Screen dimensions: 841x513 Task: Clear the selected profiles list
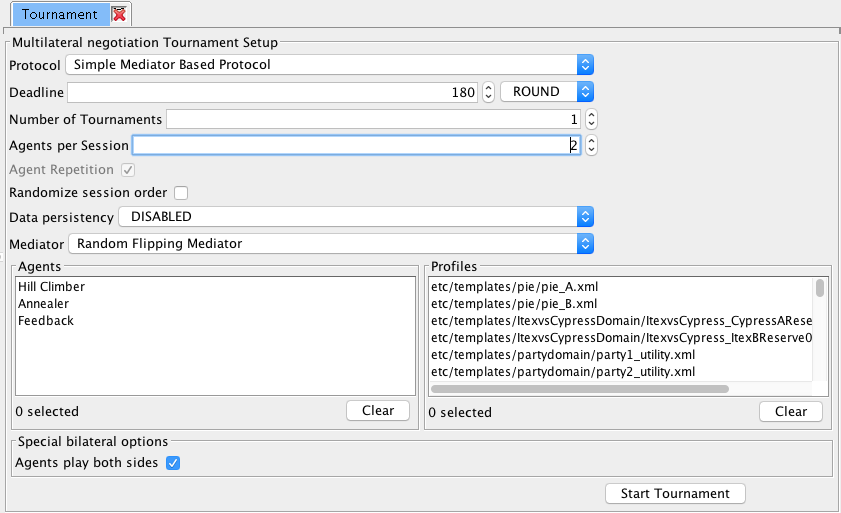tap(791, 412)
